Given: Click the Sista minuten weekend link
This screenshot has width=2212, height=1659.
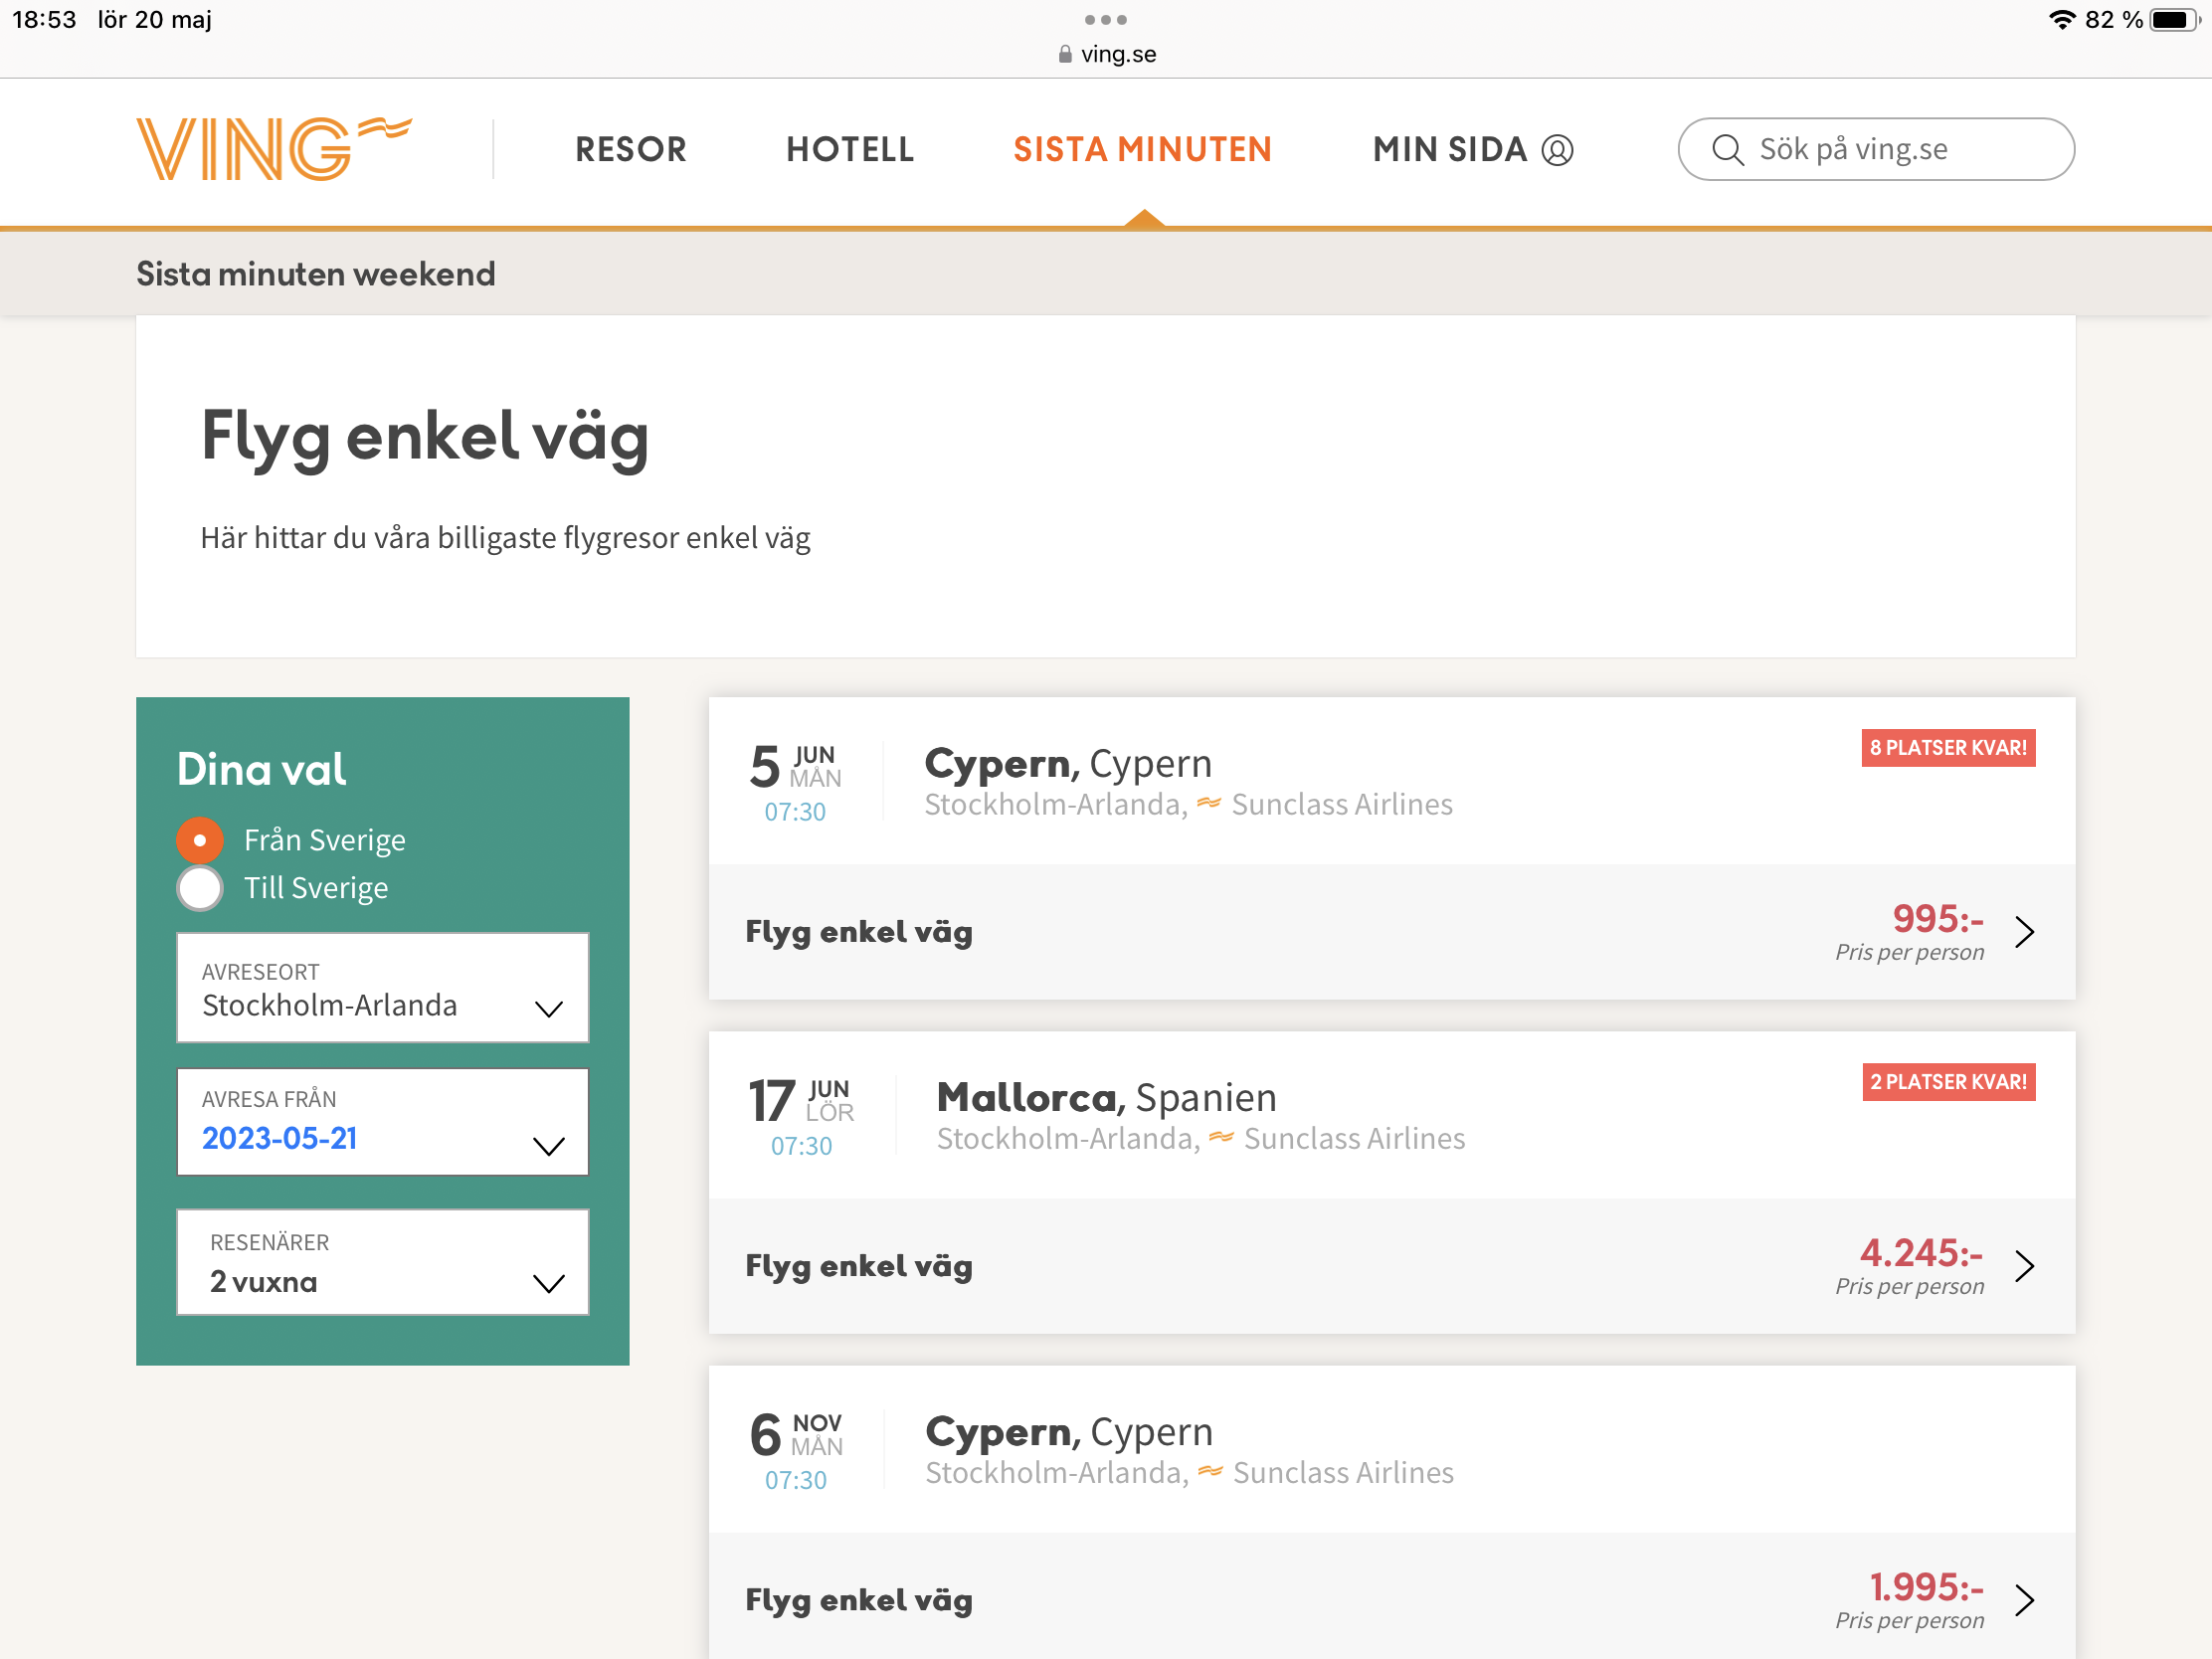Looking at the screenshot, I should click(x=316, y=274).
